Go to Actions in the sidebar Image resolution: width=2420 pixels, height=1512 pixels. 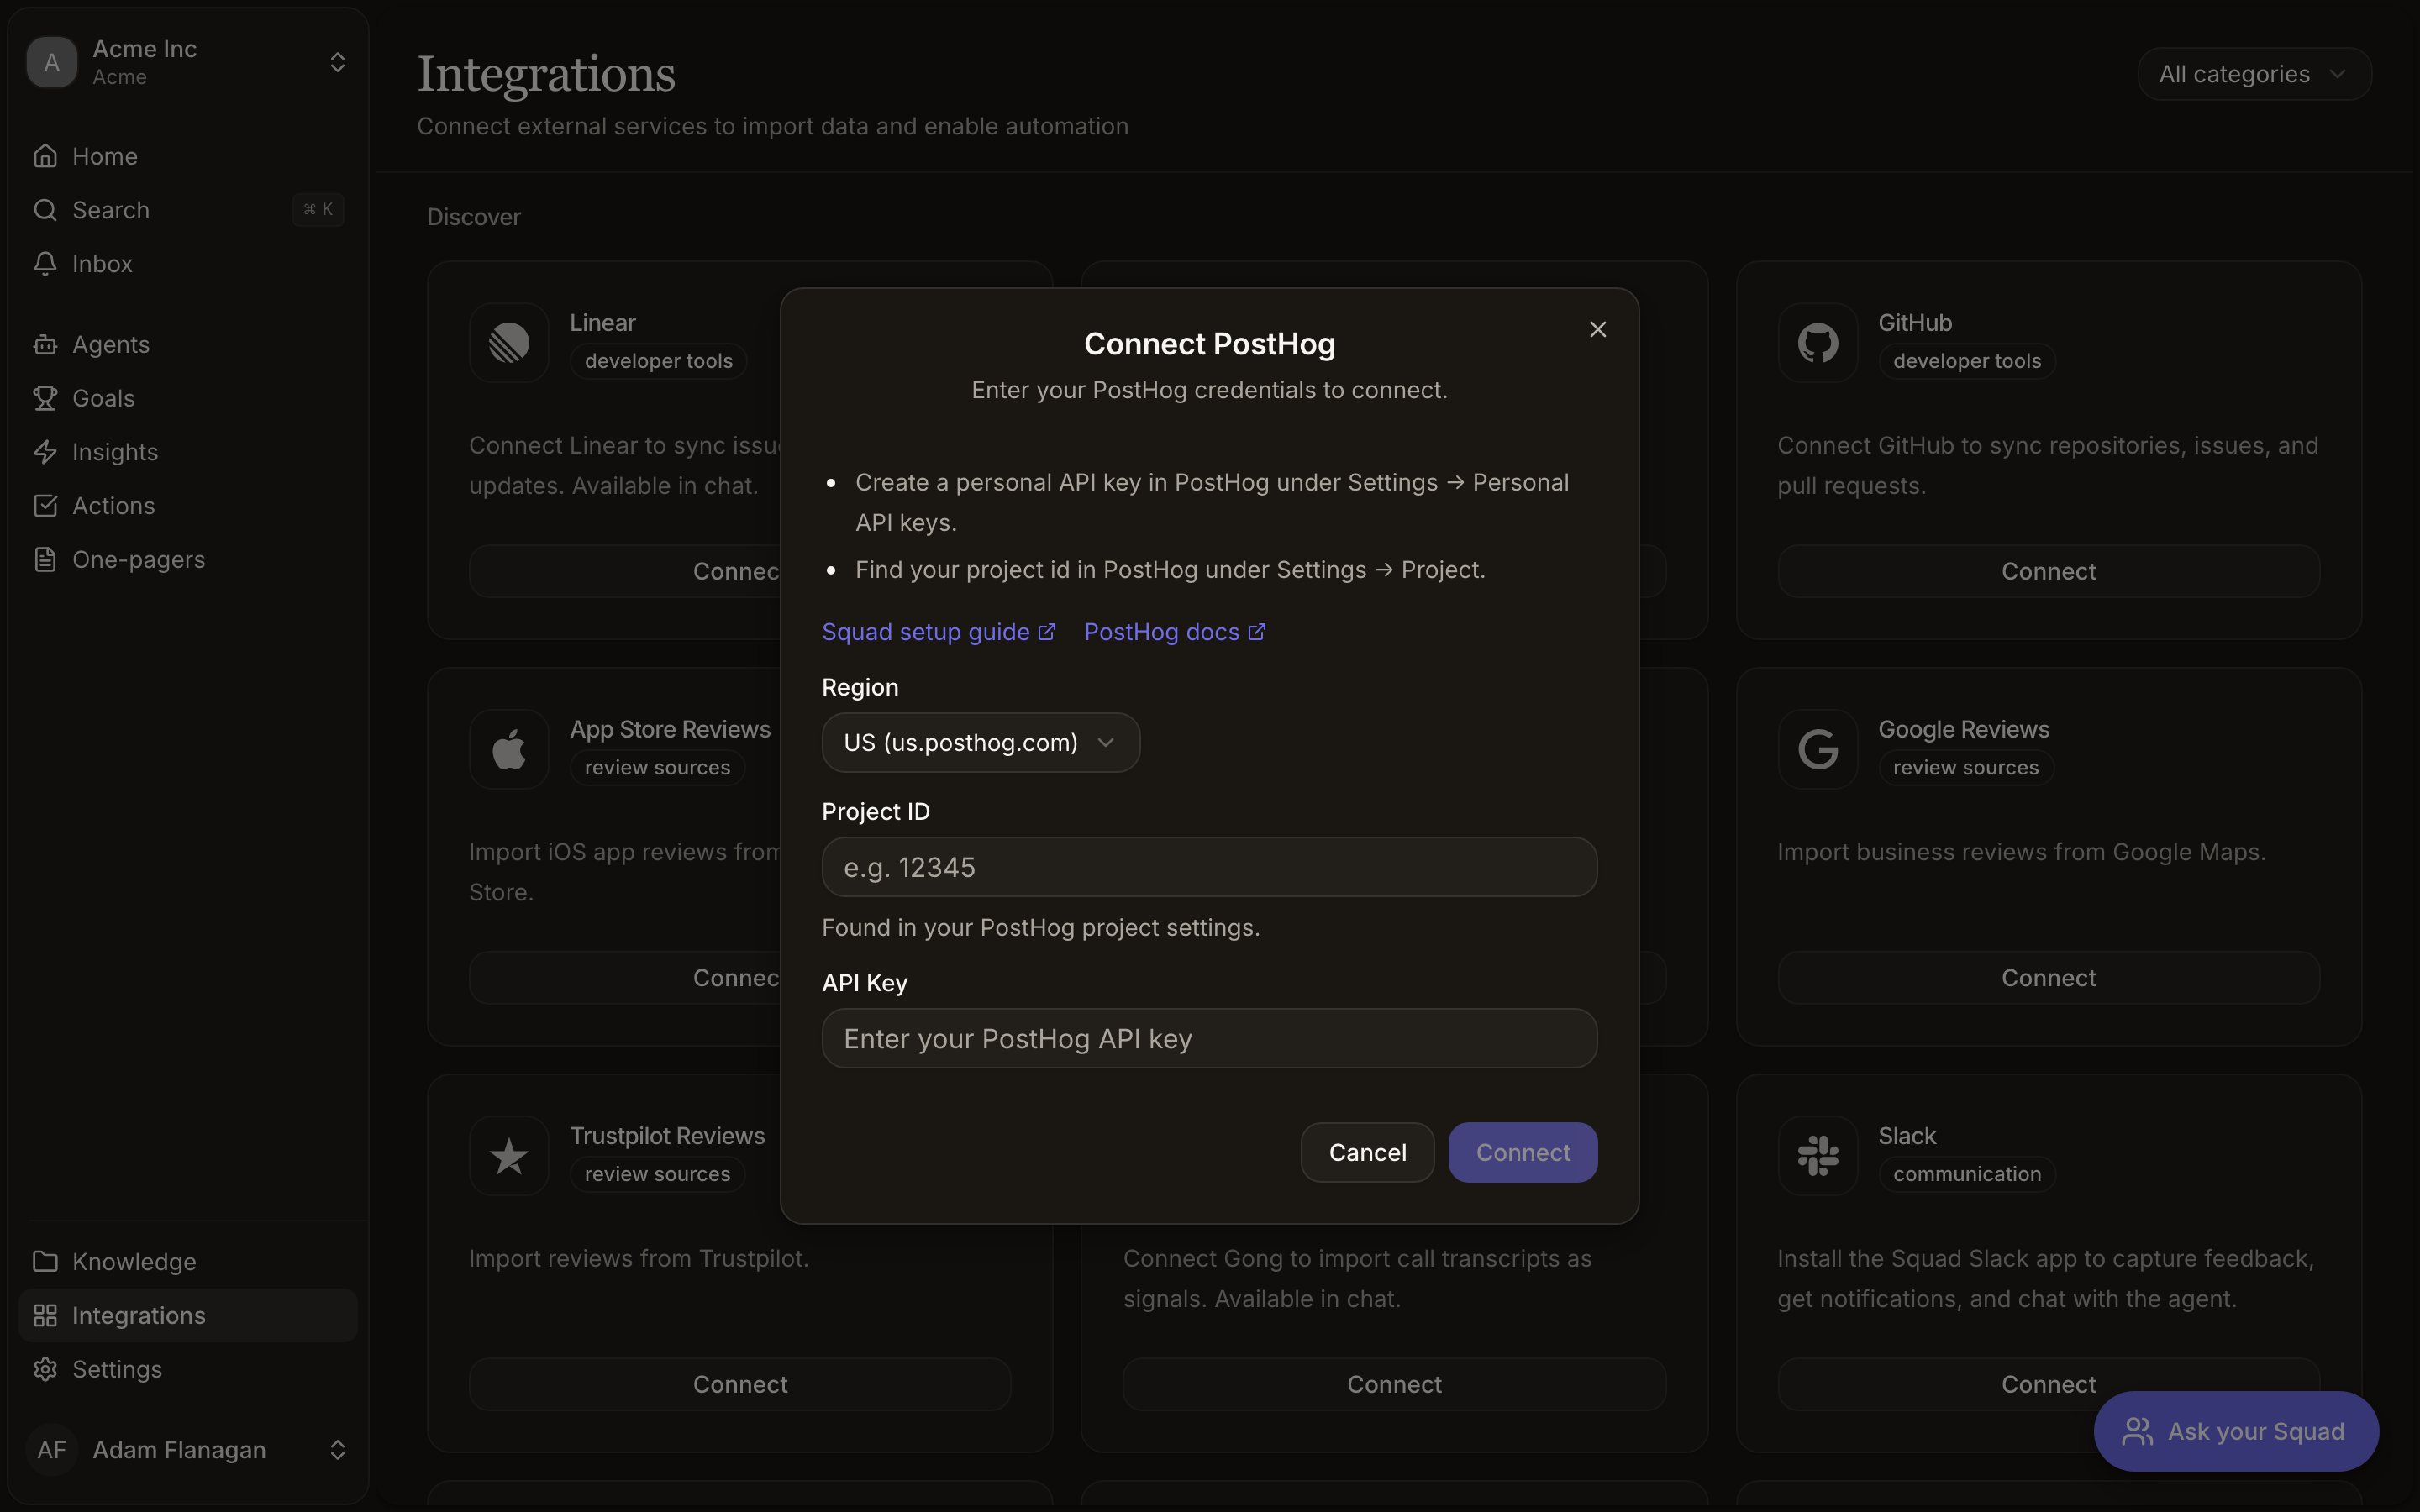tap(188, 506)
